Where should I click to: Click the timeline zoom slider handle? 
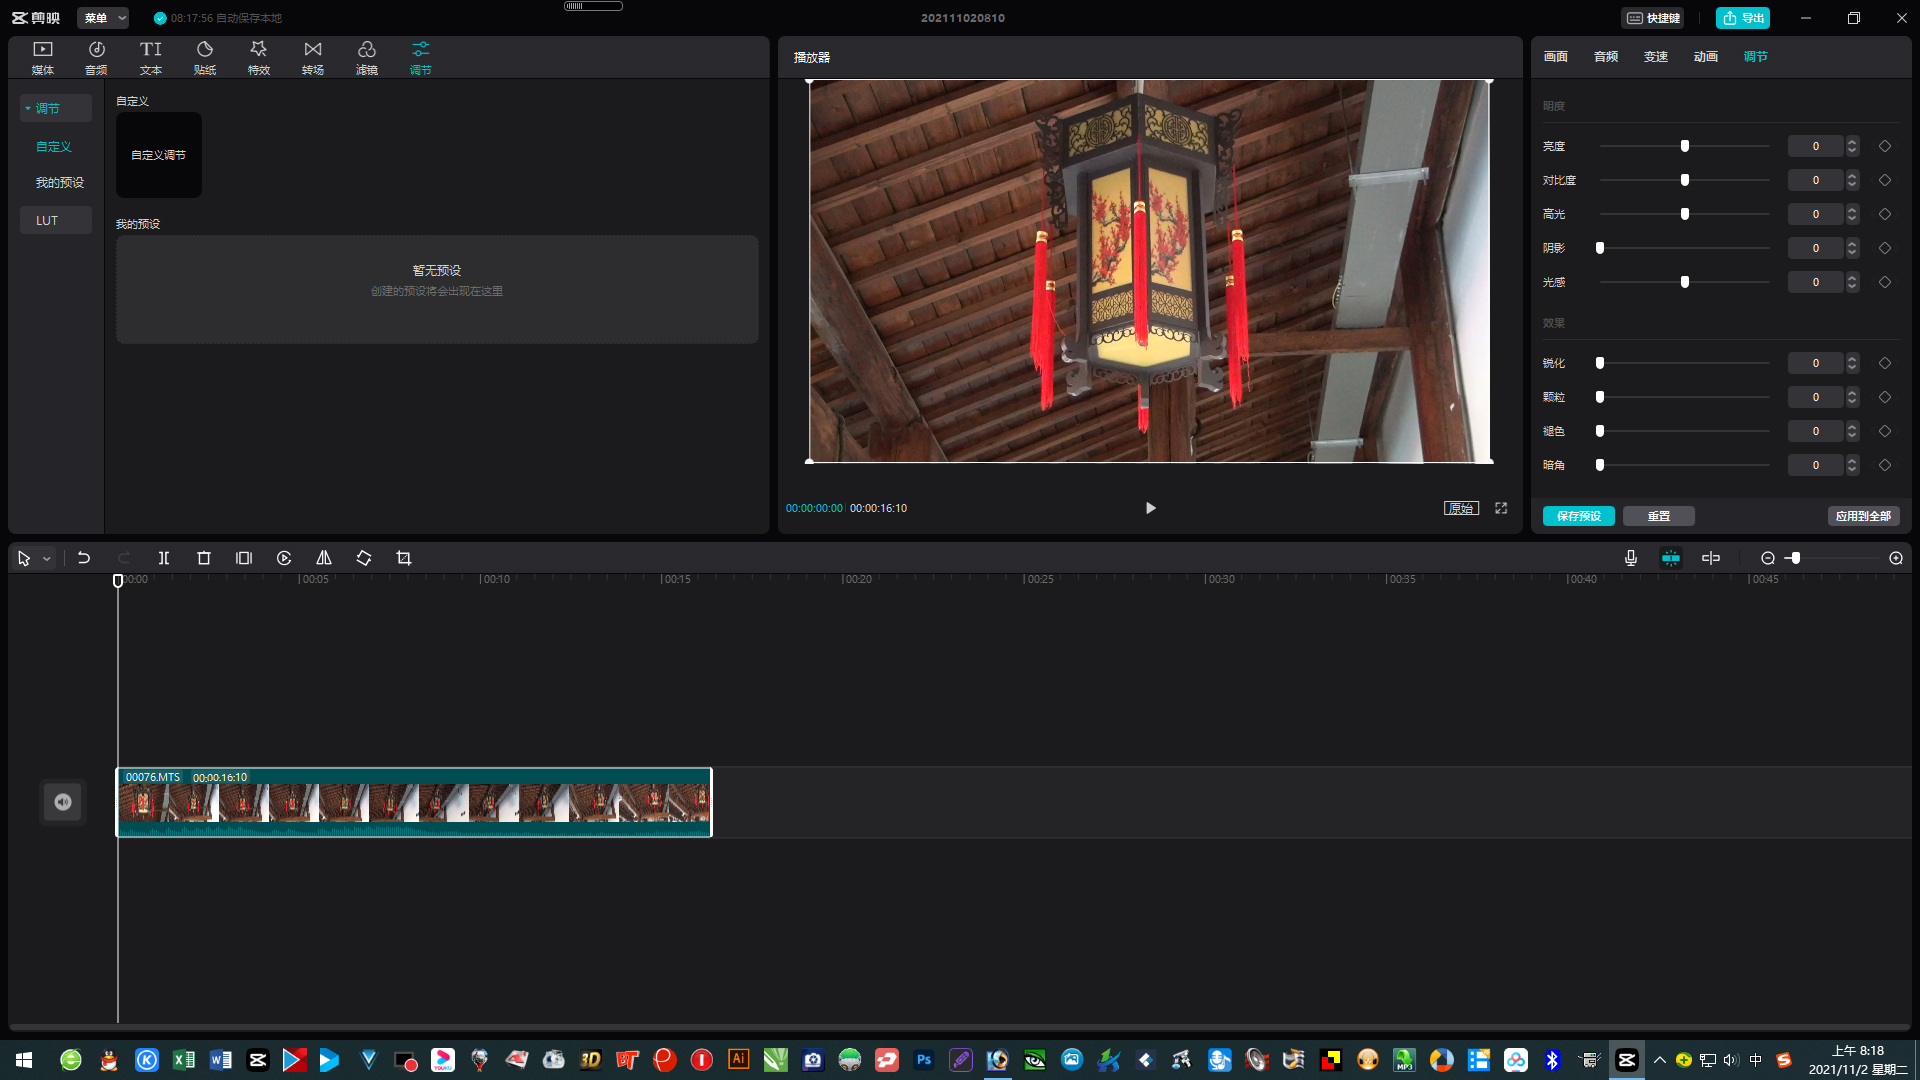tap(1796, 558)
